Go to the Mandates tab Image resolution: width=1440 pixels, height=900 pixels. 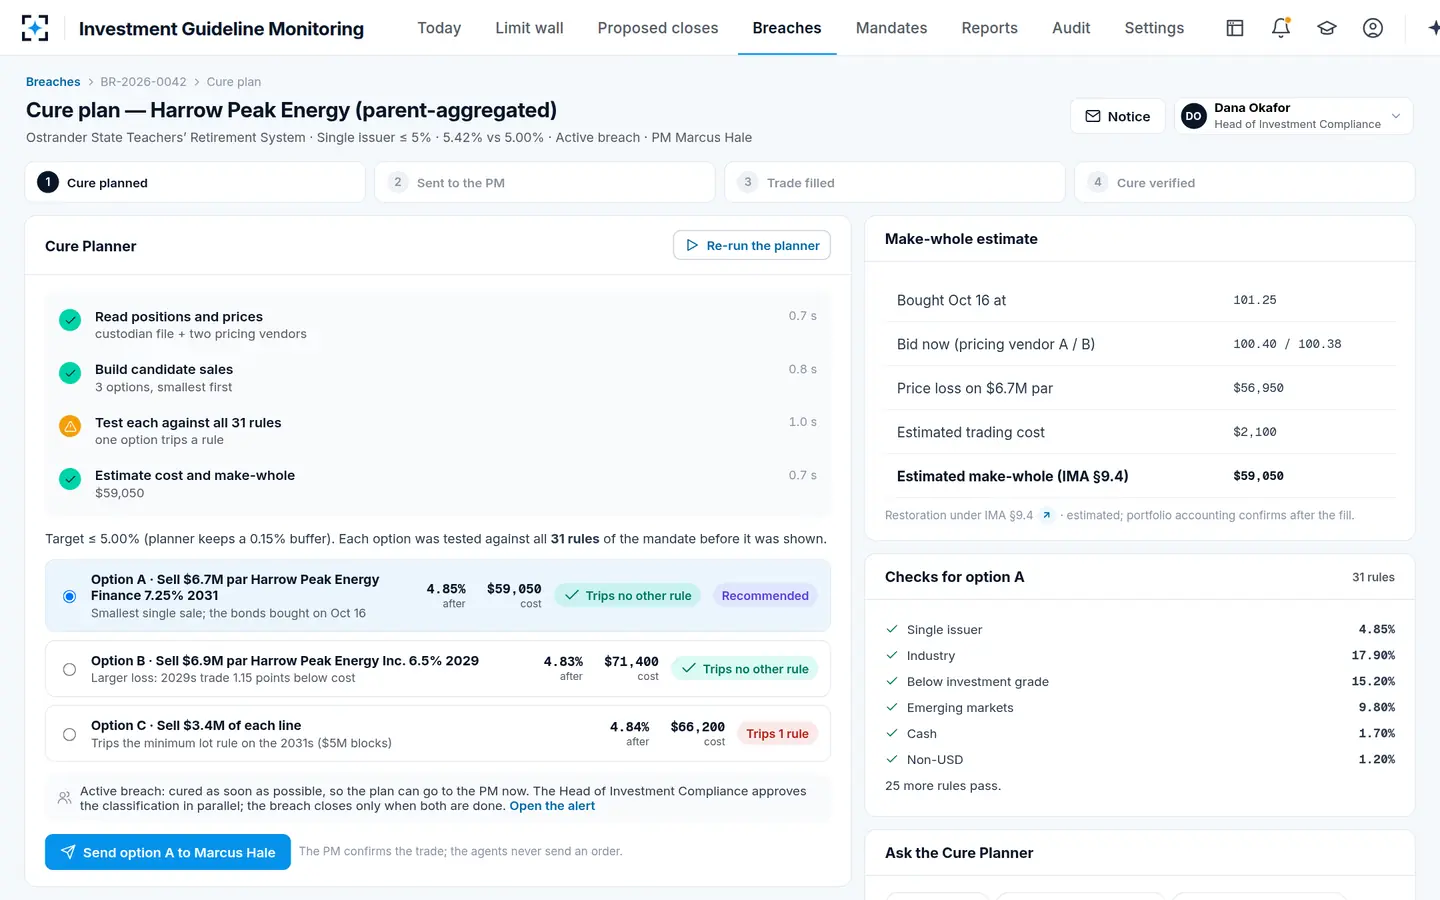[891, 28]
